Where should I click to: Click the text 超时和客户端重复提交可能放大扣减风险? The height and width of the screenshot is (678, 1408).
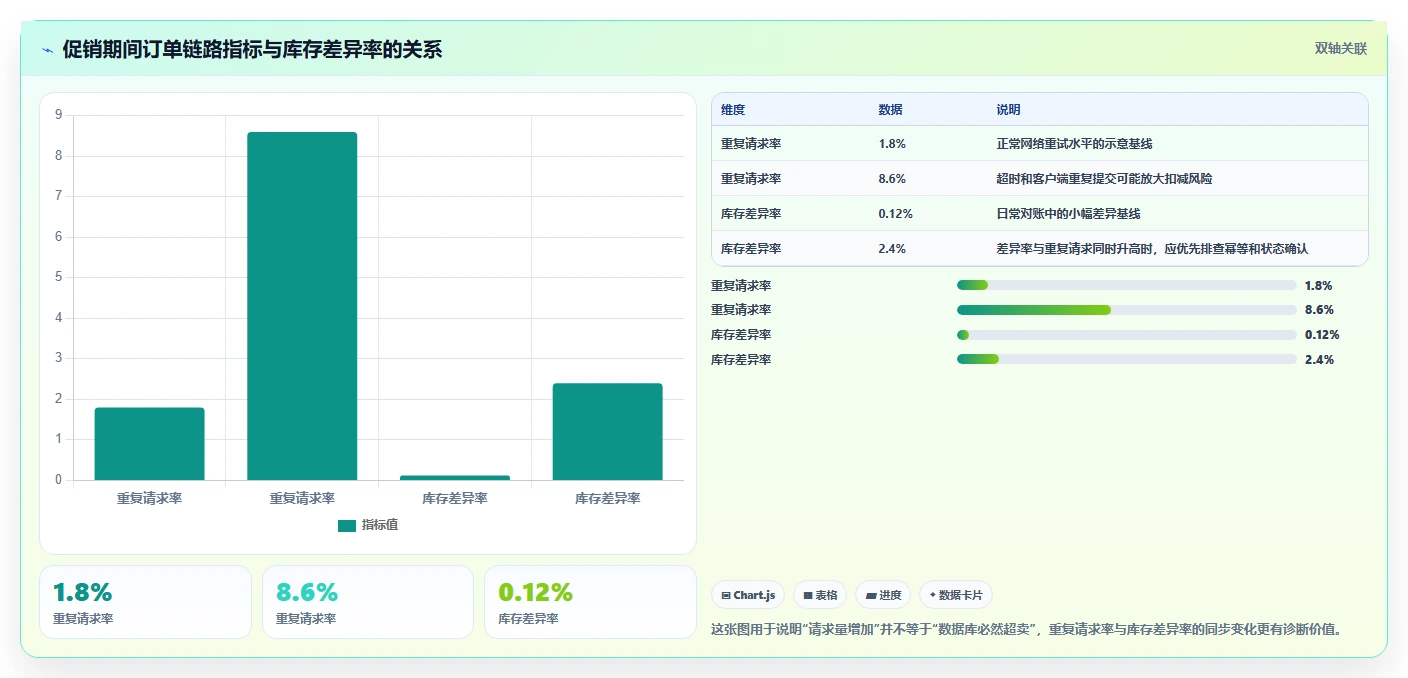coord(1104,179)
